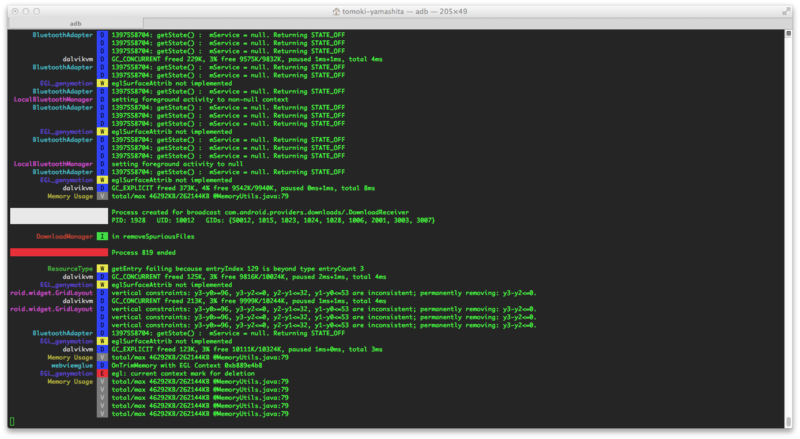The width and height of the screenshot is (800, 439).
Task: Click the 'egl: current context mark for deletion' line
Action: (x=183, y=374)
